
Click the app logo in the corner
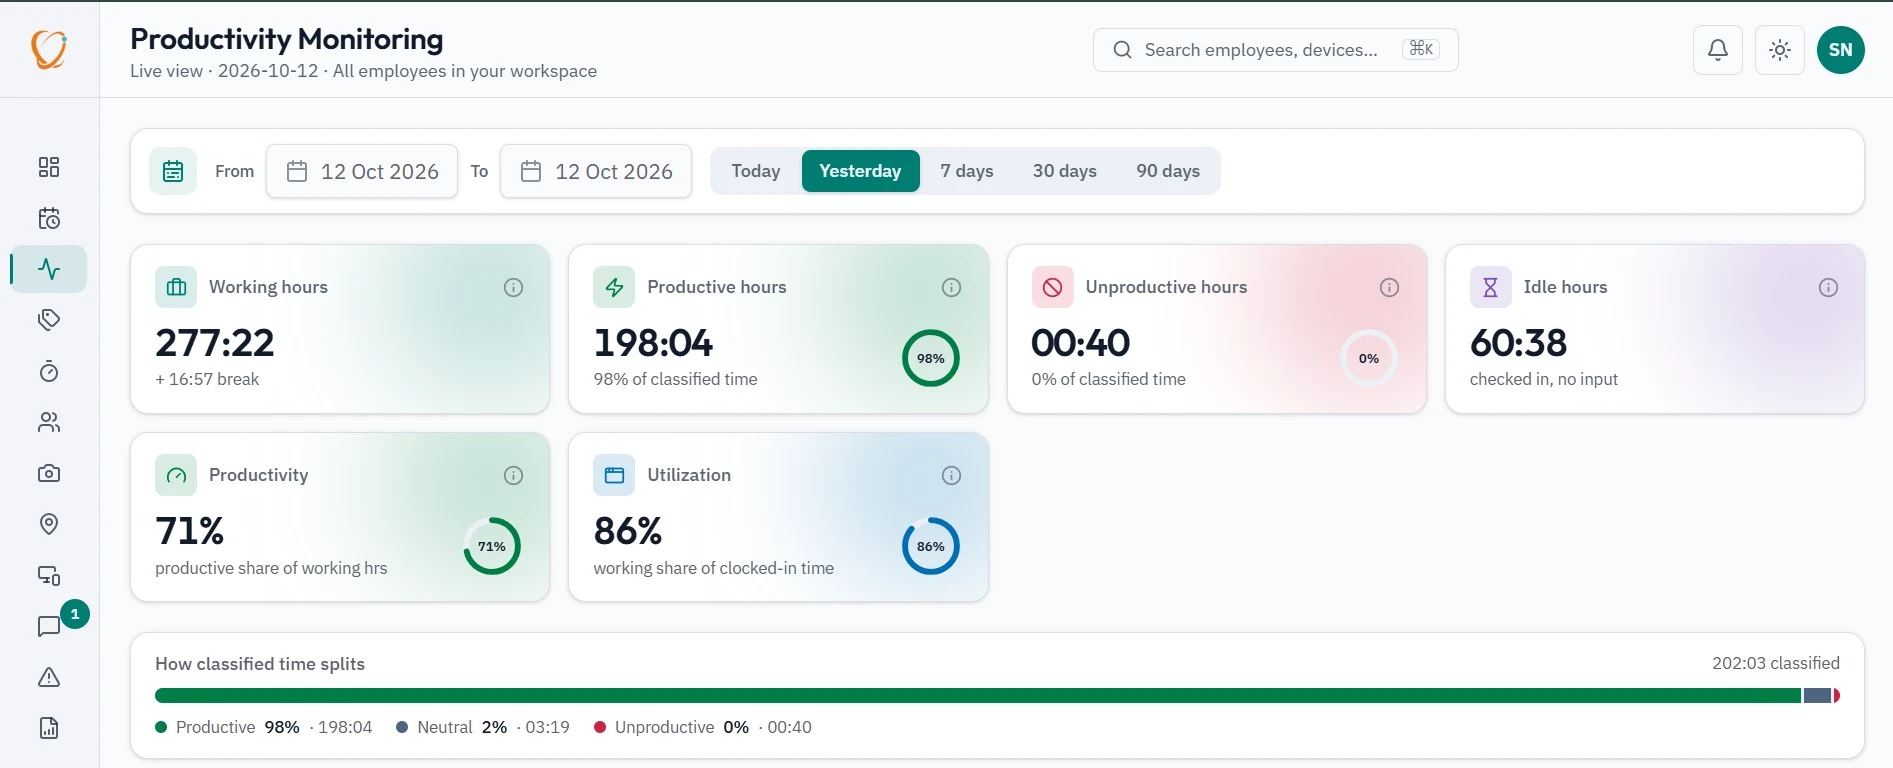point(49,49)
